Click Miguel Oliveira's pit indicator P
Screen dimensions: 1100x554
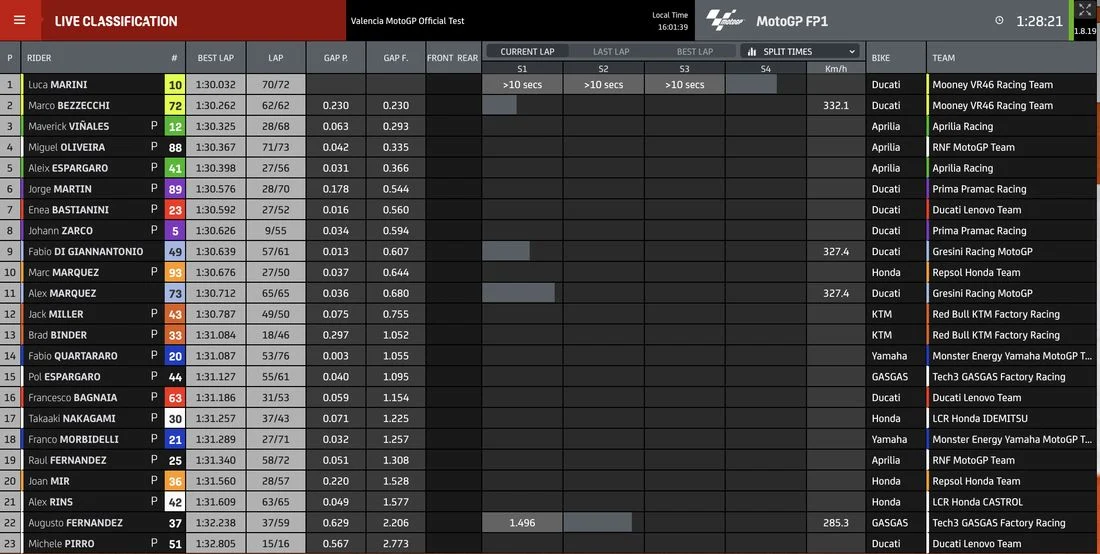(x=154, y=147)
